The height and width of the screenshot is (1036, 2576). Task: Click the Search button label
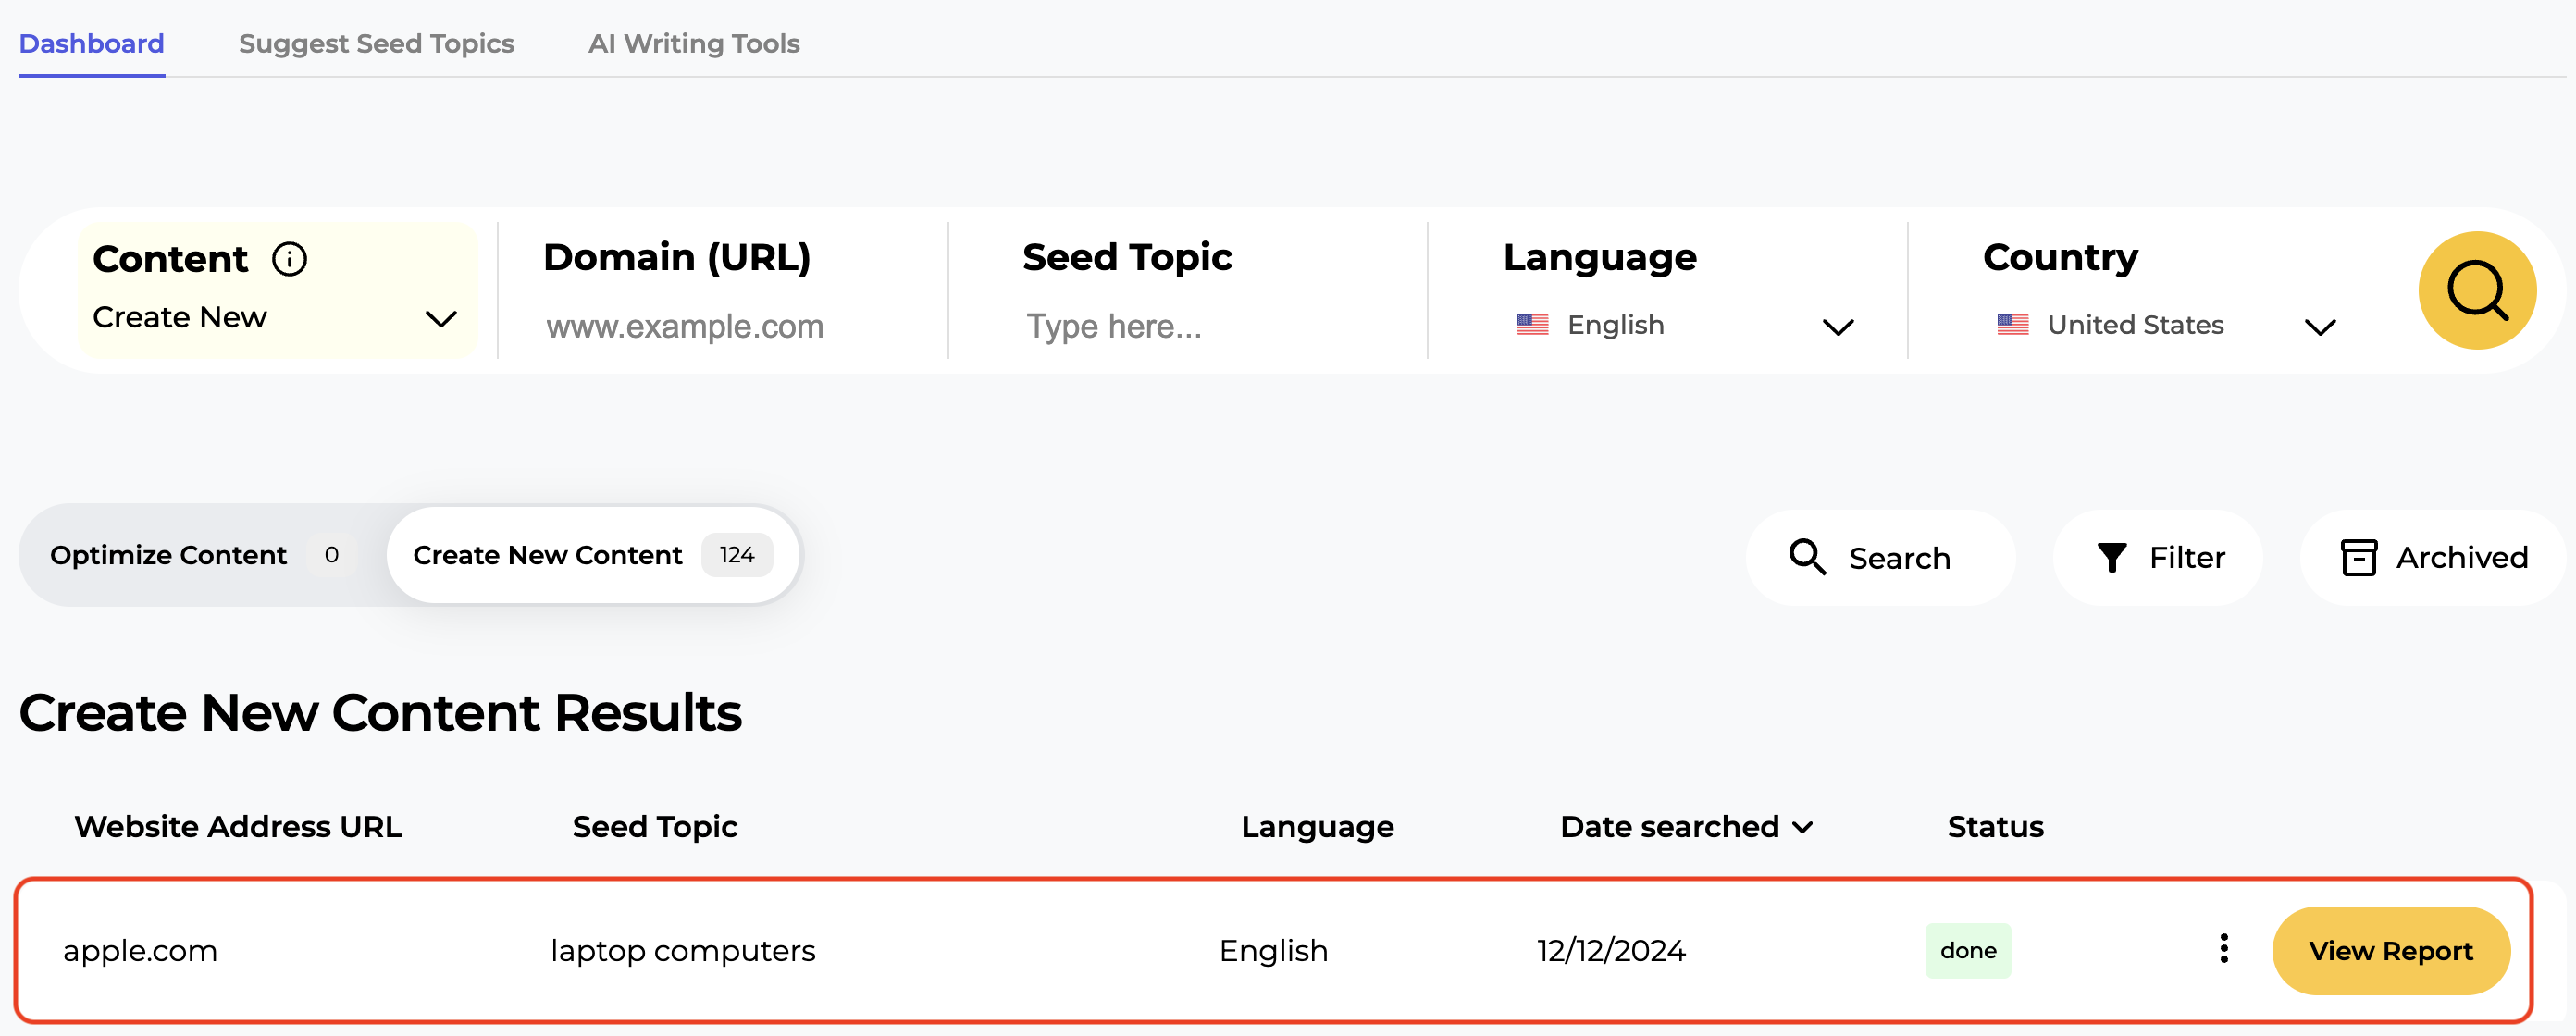tap(1899, 558)
